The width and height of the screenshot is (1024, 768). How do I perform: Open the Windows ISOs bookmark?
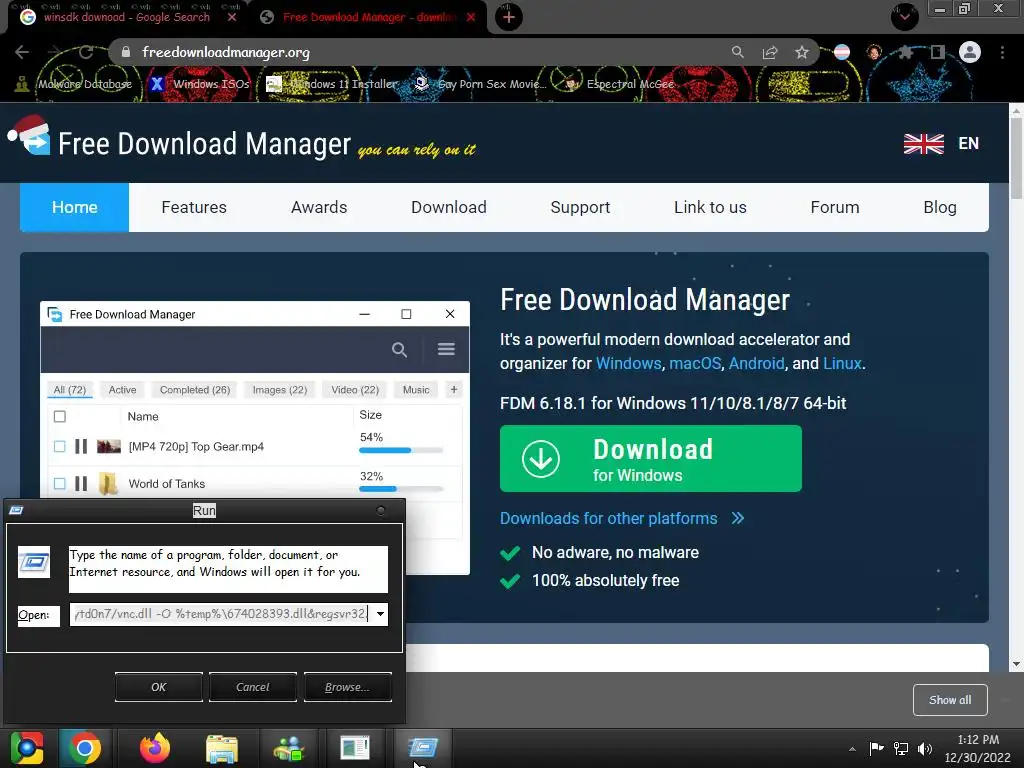[200, 84]
